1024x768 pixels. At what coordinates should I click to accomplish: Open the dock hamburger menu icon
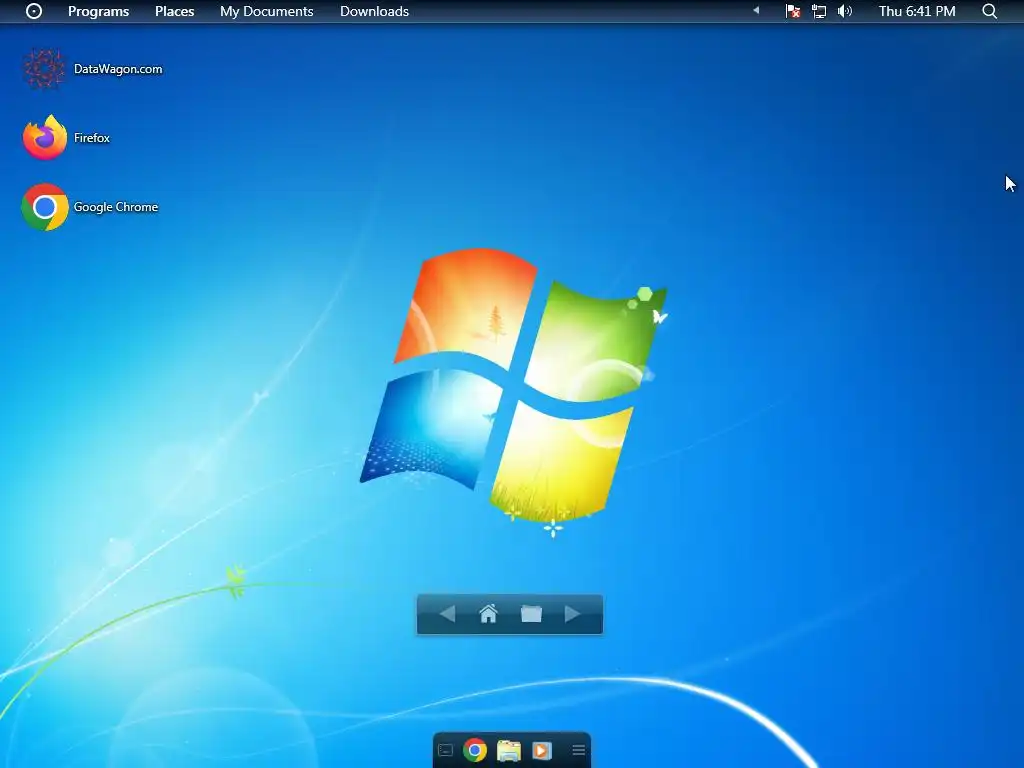[x=579, y=750]
